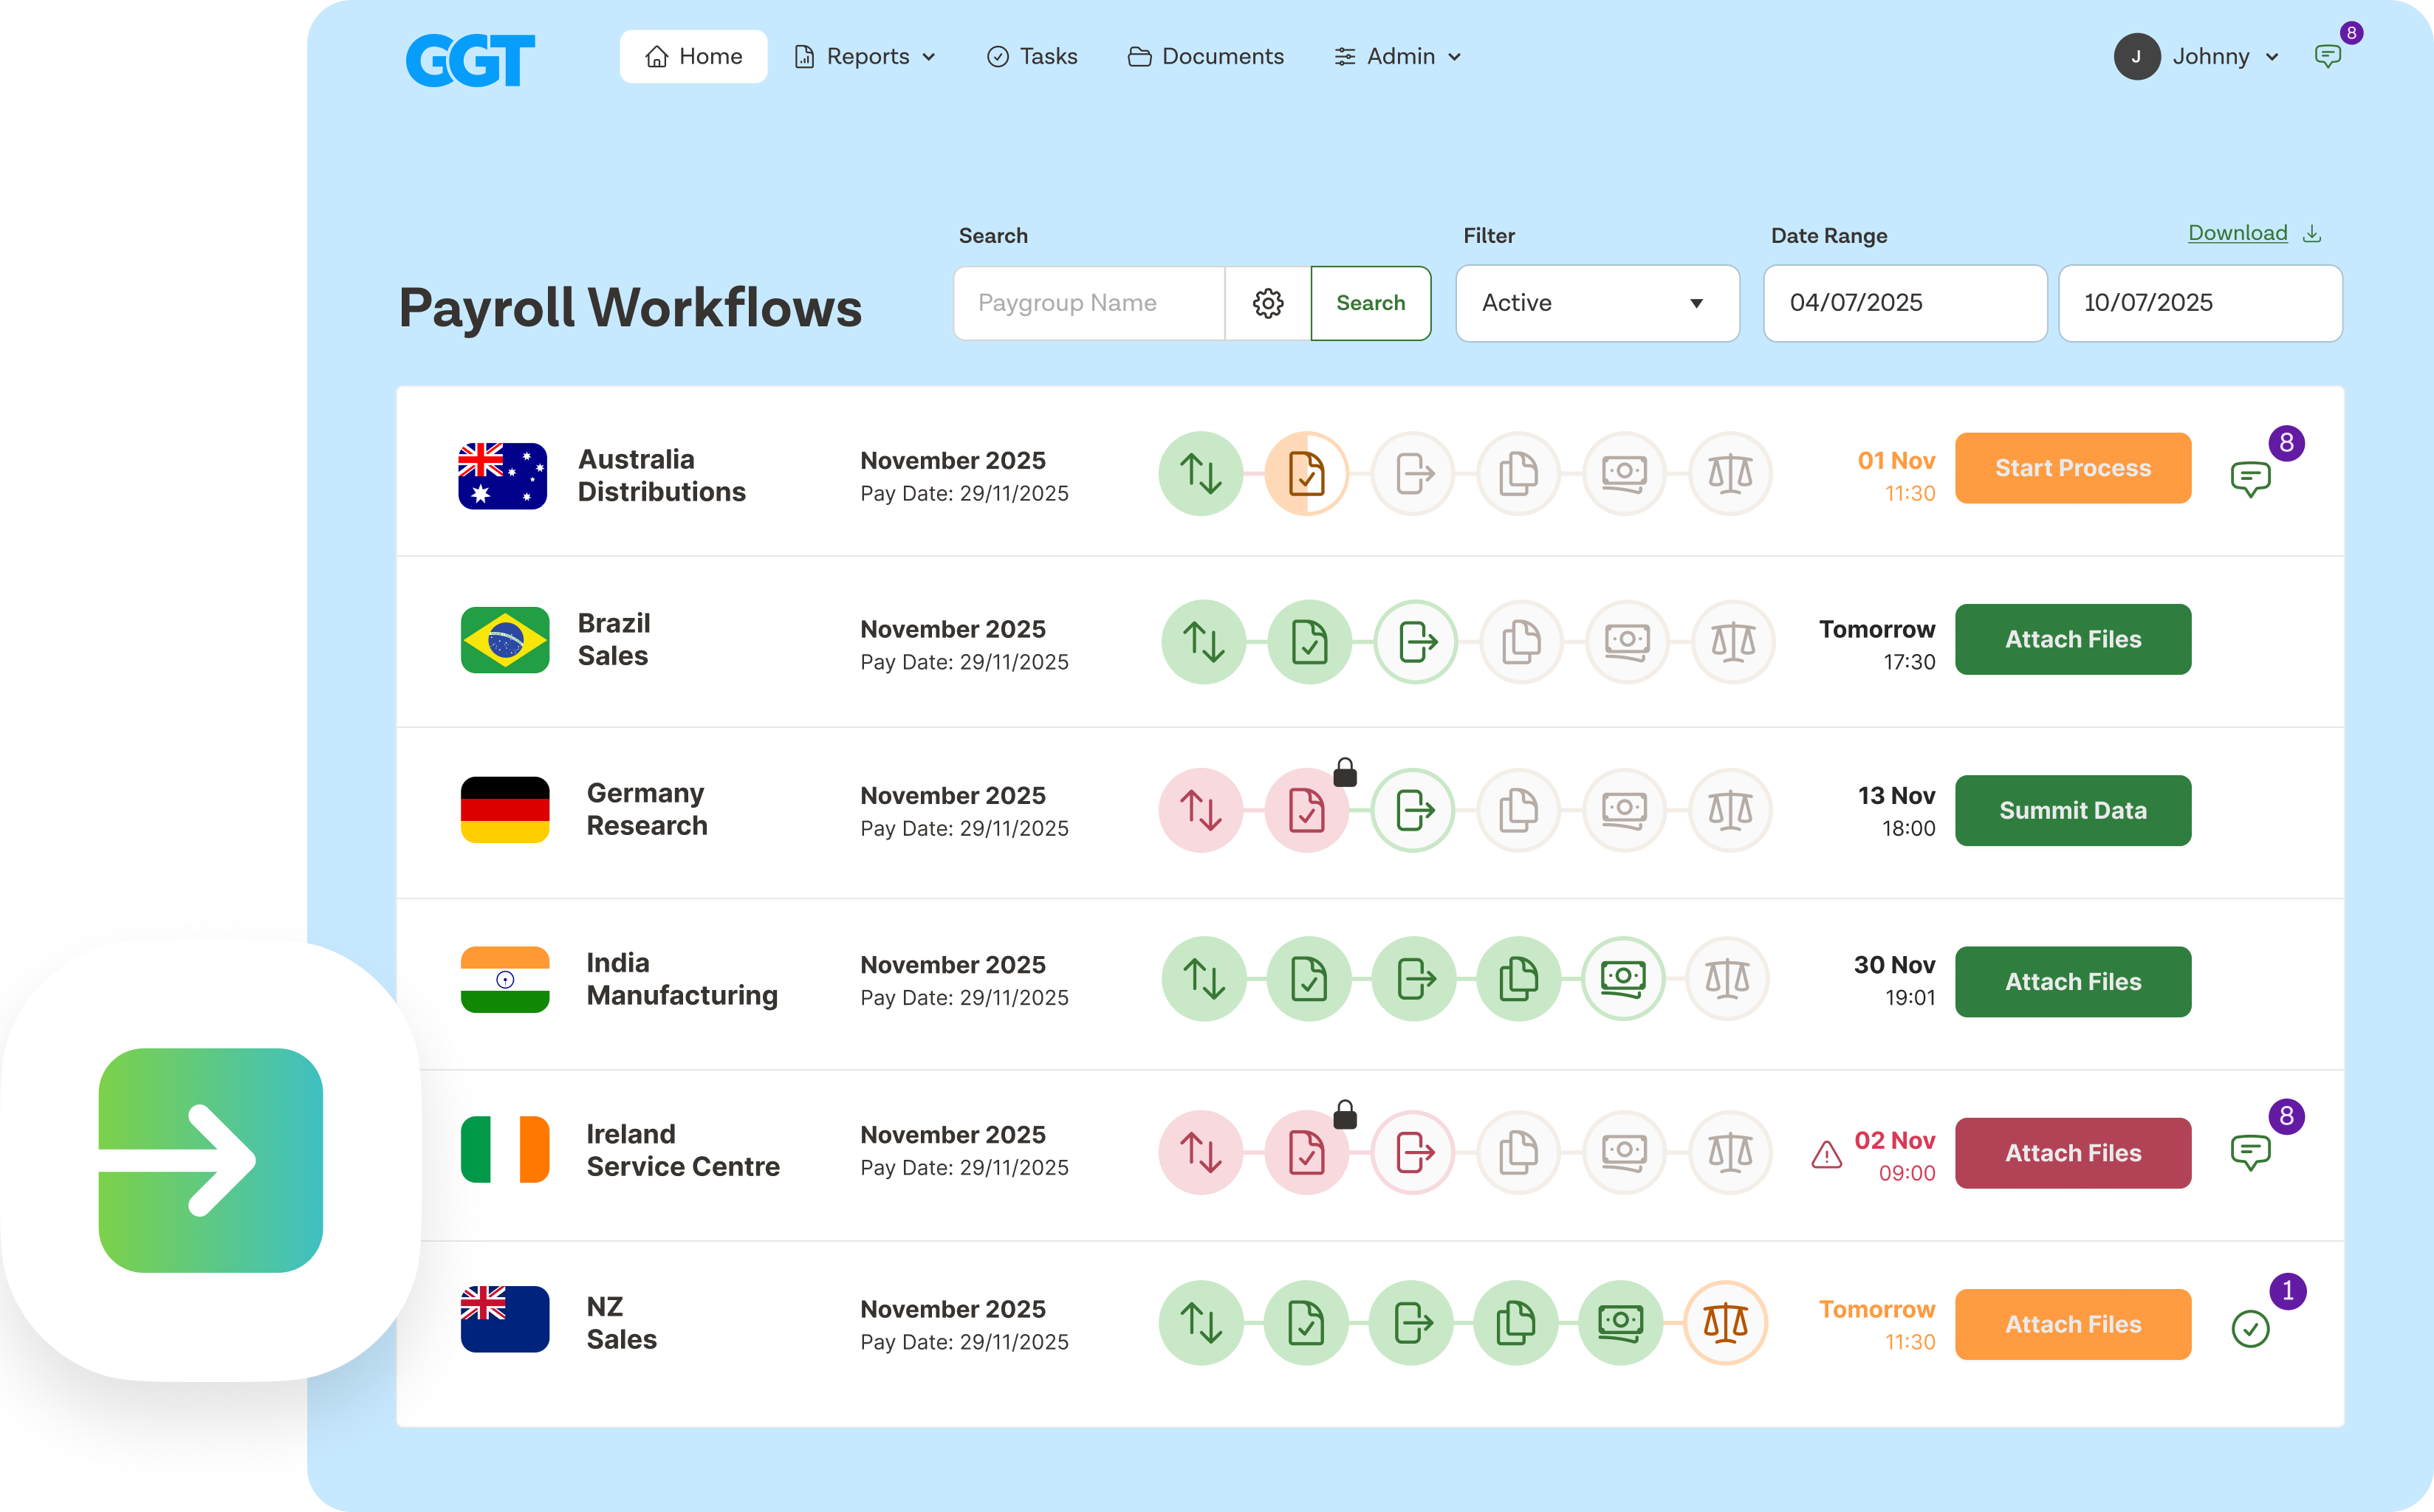Viewport: 2434px width, 1512px height.
Task: Open Australia Distributions comments icon
Action: pos(2250,479)
